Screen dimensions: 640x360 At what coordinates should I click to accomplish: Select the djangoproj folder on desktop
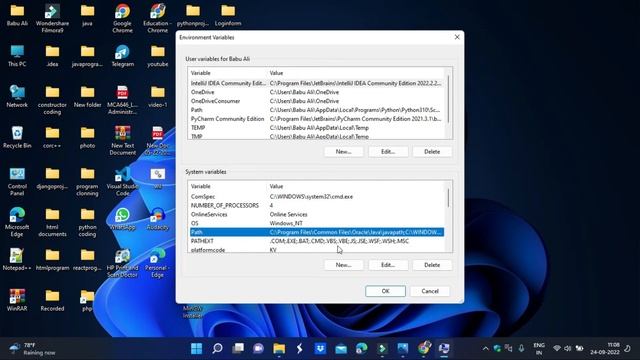[52, 178]
